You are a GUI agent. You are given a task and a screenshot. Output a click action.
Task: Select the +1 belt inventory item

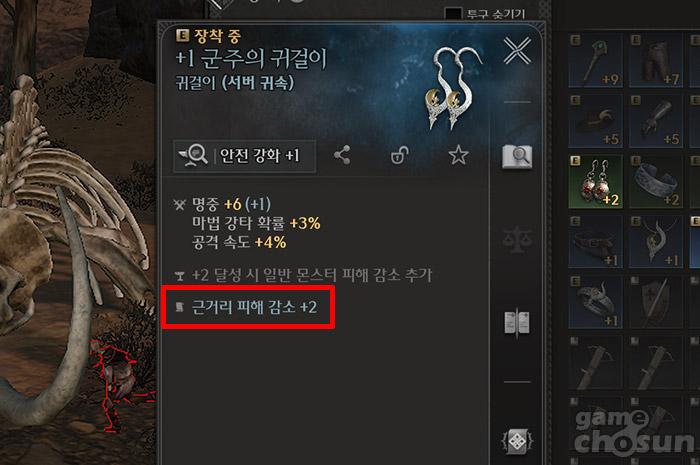[596, 241]
